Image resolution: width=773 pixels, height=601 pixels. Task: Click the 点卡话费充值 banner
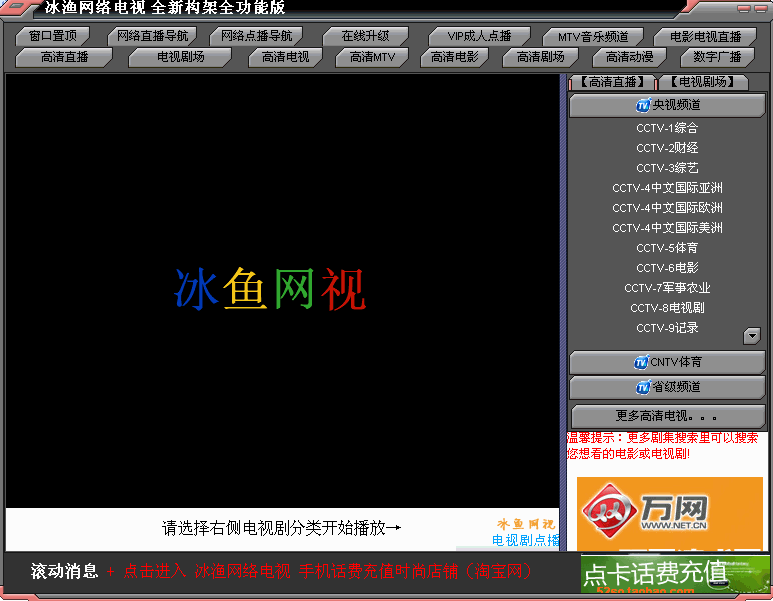click(675, 574)
